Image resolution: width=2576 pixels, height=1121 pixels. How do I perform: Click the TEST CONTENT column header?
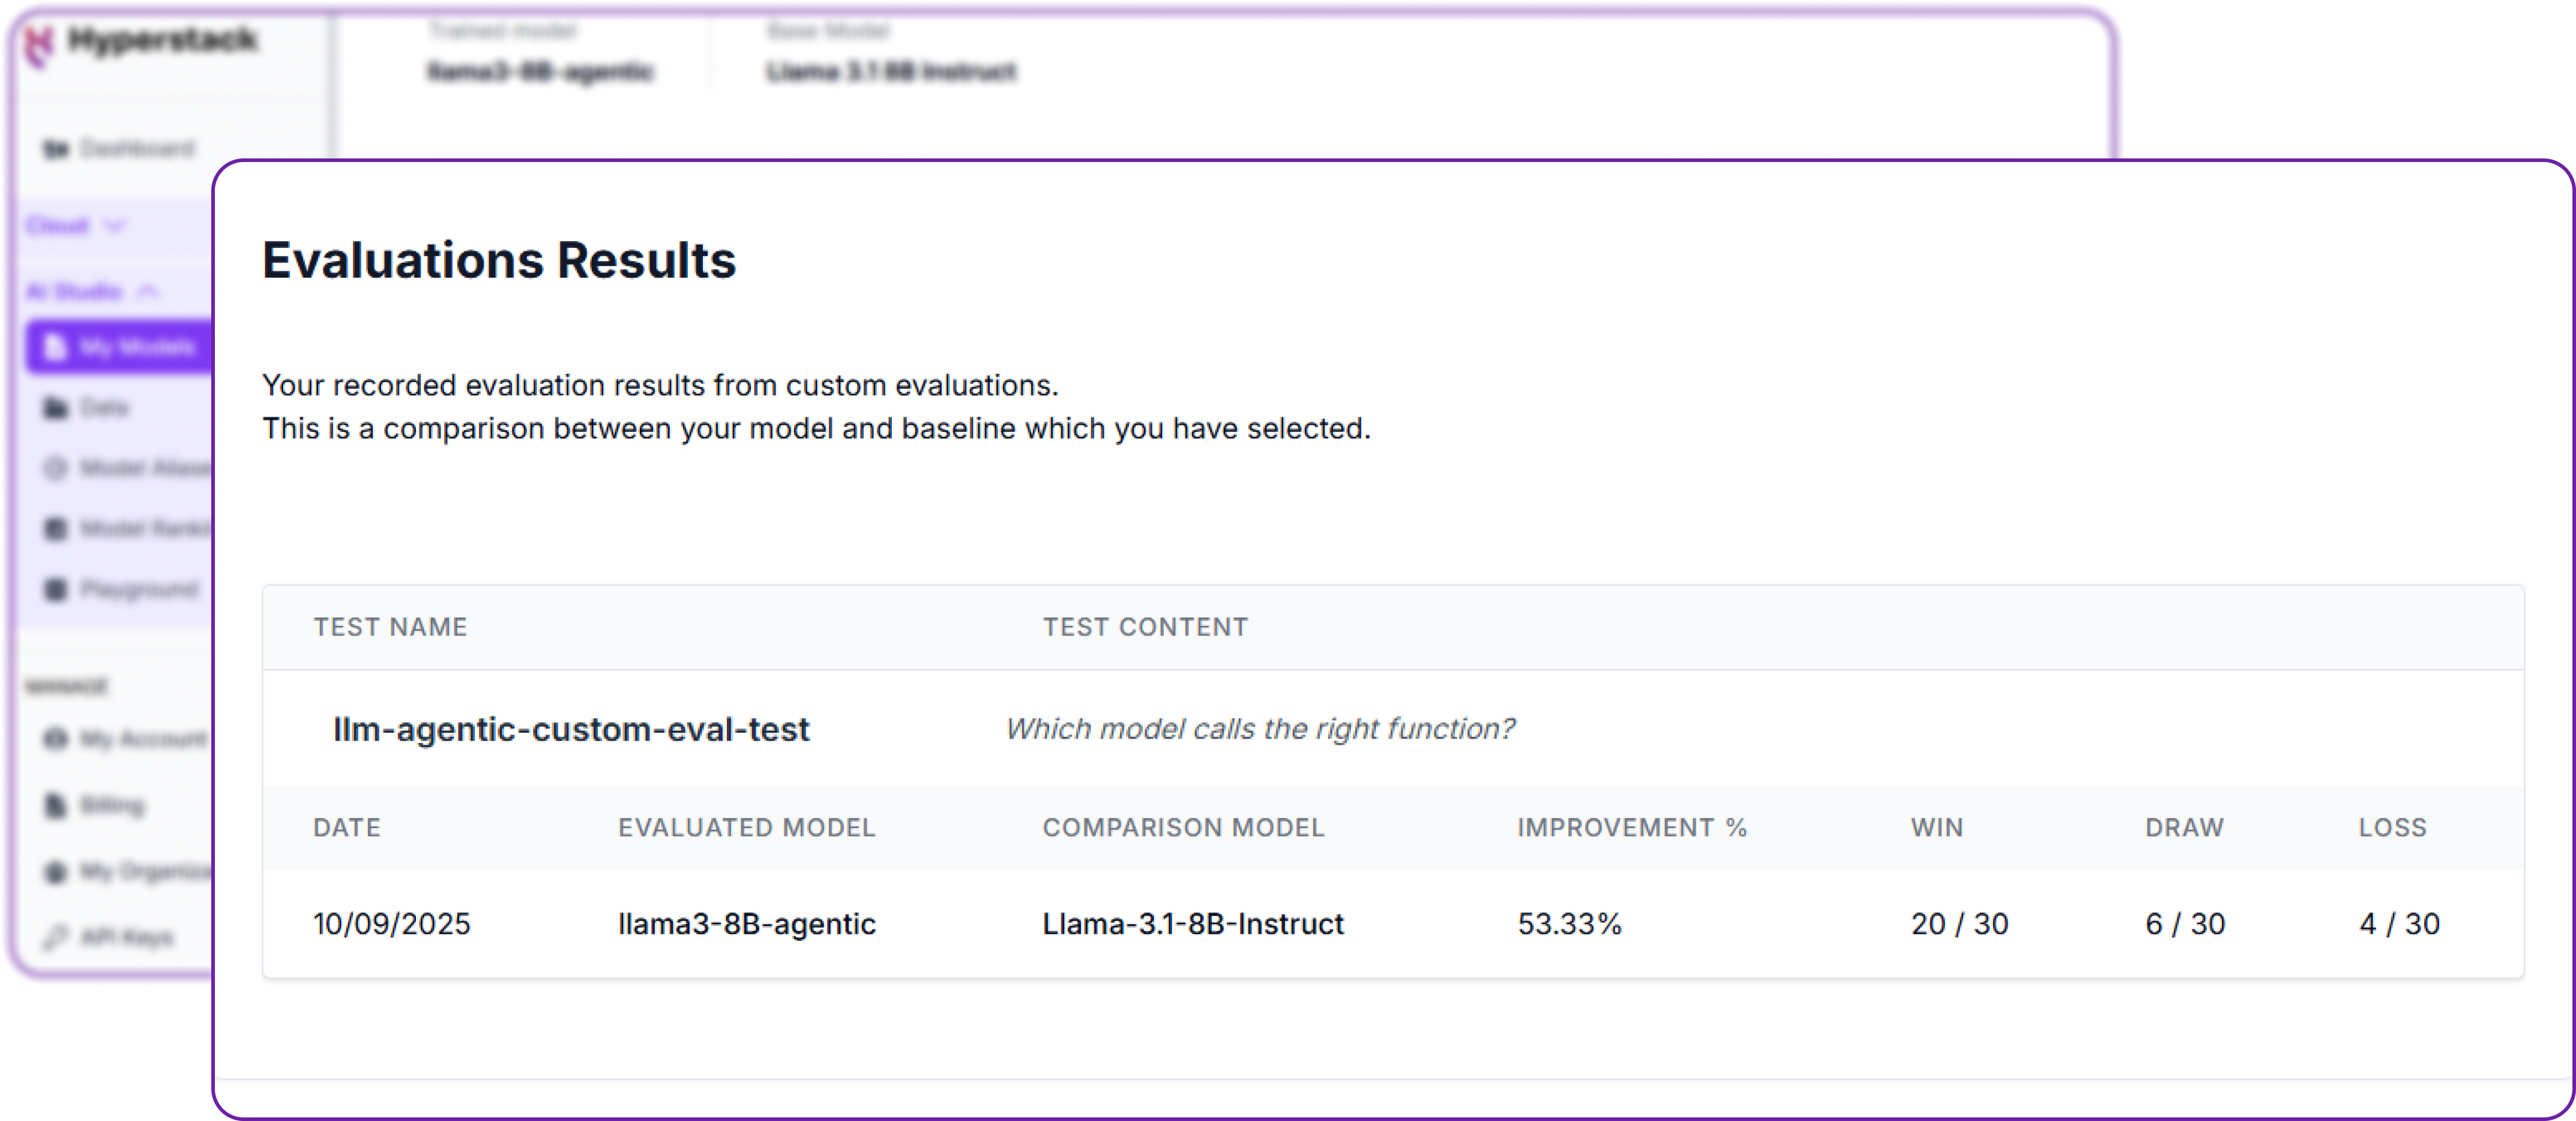(x=1145, y=627)
